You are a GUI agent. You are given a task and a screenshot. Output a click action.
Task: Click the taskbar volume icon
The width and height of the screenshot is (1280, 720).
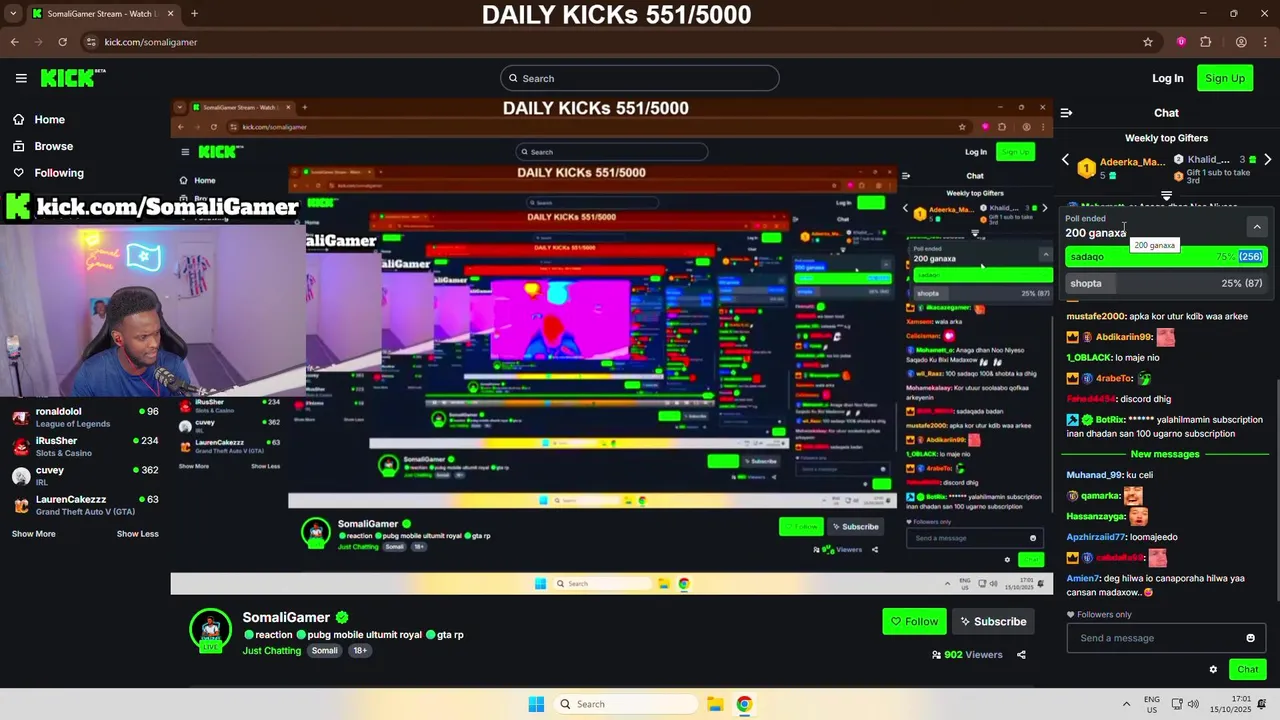pyautogui.click(x=1194, y=704)
